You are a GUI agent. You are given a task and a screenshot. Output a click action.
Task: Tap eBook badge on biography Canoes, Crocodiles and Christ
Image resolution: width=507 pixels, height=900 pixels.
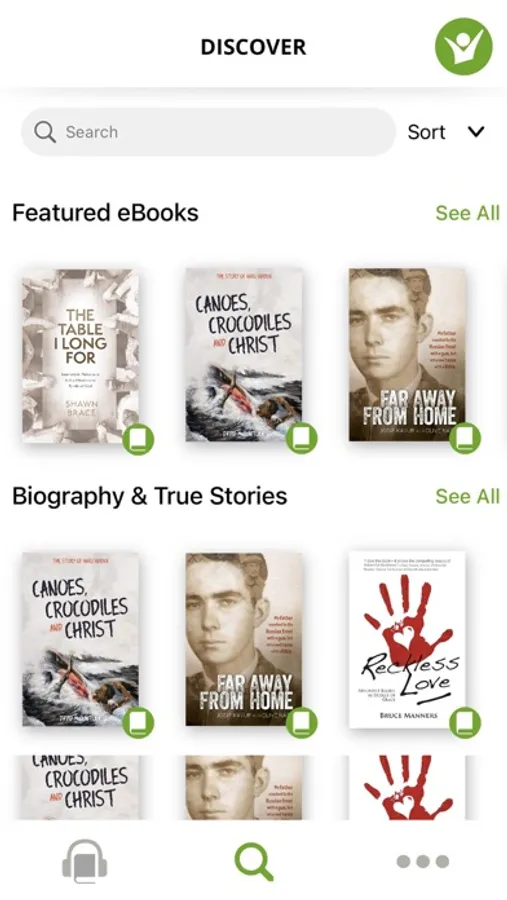[138, 723]
